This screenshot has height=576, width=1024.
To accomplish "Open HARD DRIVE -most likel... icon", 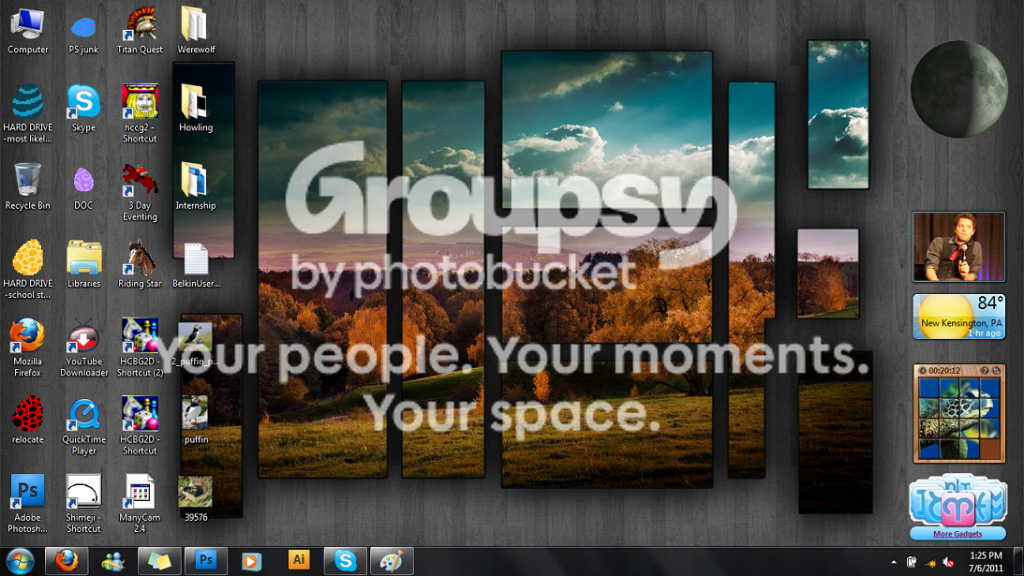I will (x=27, y=114).
